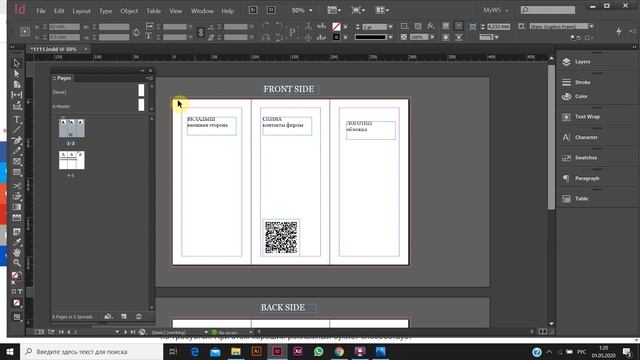Open the preflight profile dropdown in status bar
The image size is (640, 360).
[206, 332]
